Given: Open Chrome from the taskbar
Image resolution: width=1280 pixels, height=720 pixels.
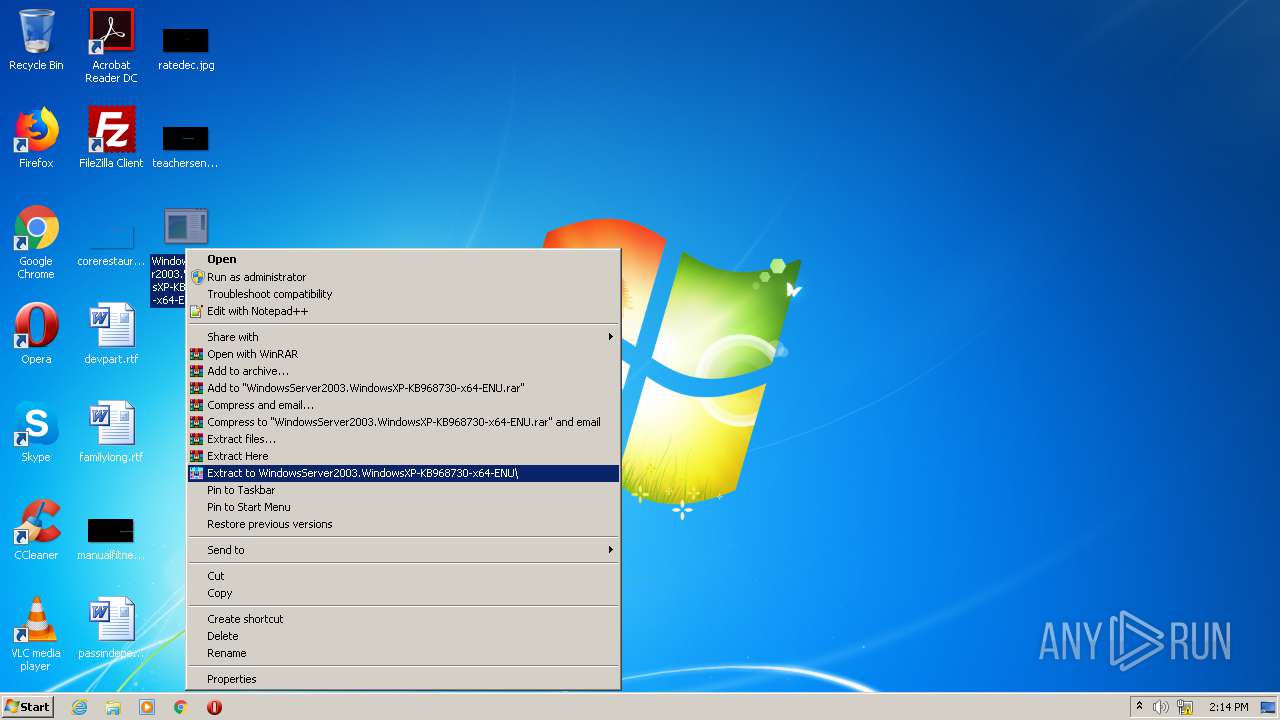Looking at the screenshot, I should 181,707.
